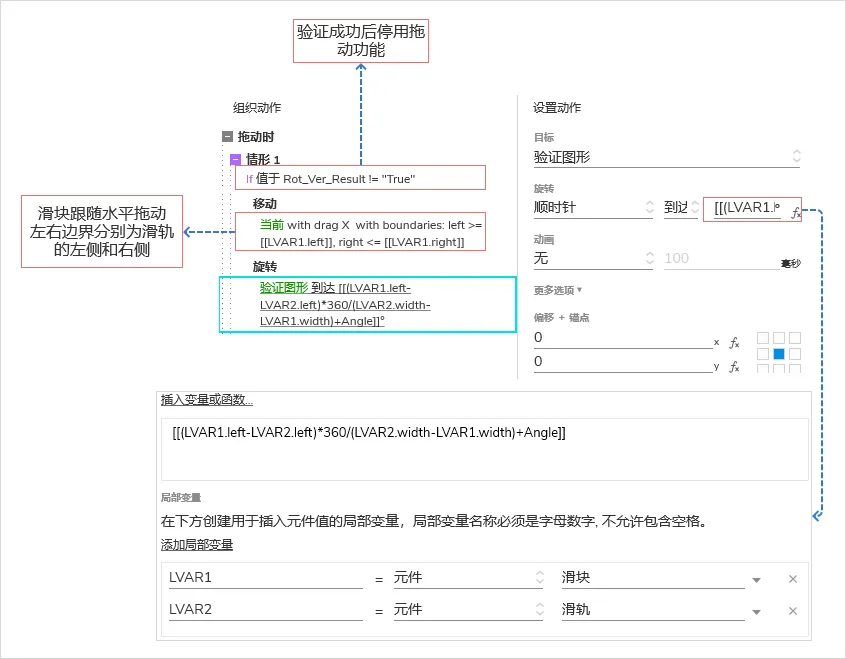Screen dimensions: 846x659
Task: Click the 添加局部变量 link
Action: click(196, 545)
